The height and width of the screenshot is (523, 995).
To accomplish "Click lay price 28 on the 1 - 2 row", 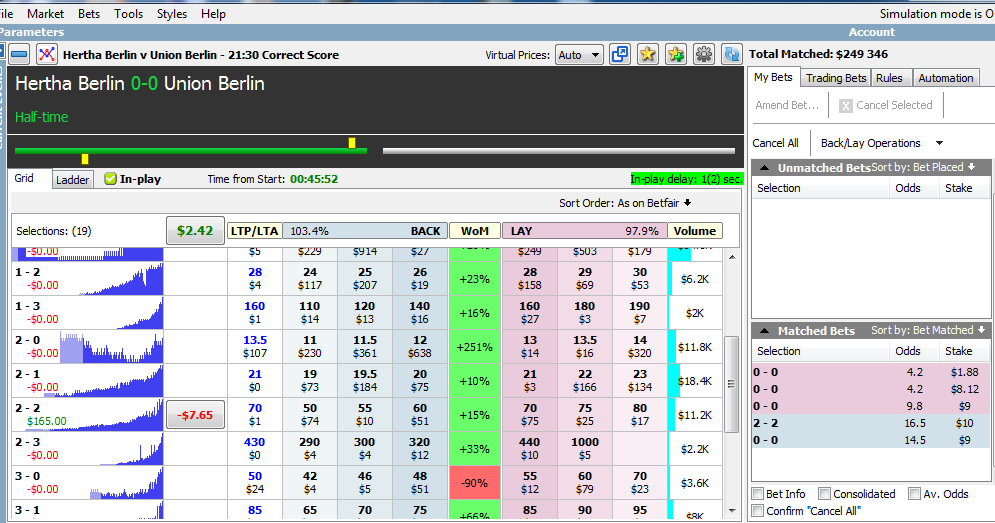I will click(529, 279).
